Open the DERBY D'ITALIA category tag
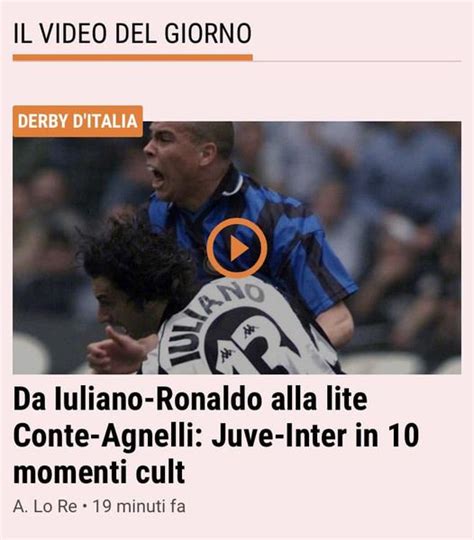Screen dimensions: 474x540 78,121
